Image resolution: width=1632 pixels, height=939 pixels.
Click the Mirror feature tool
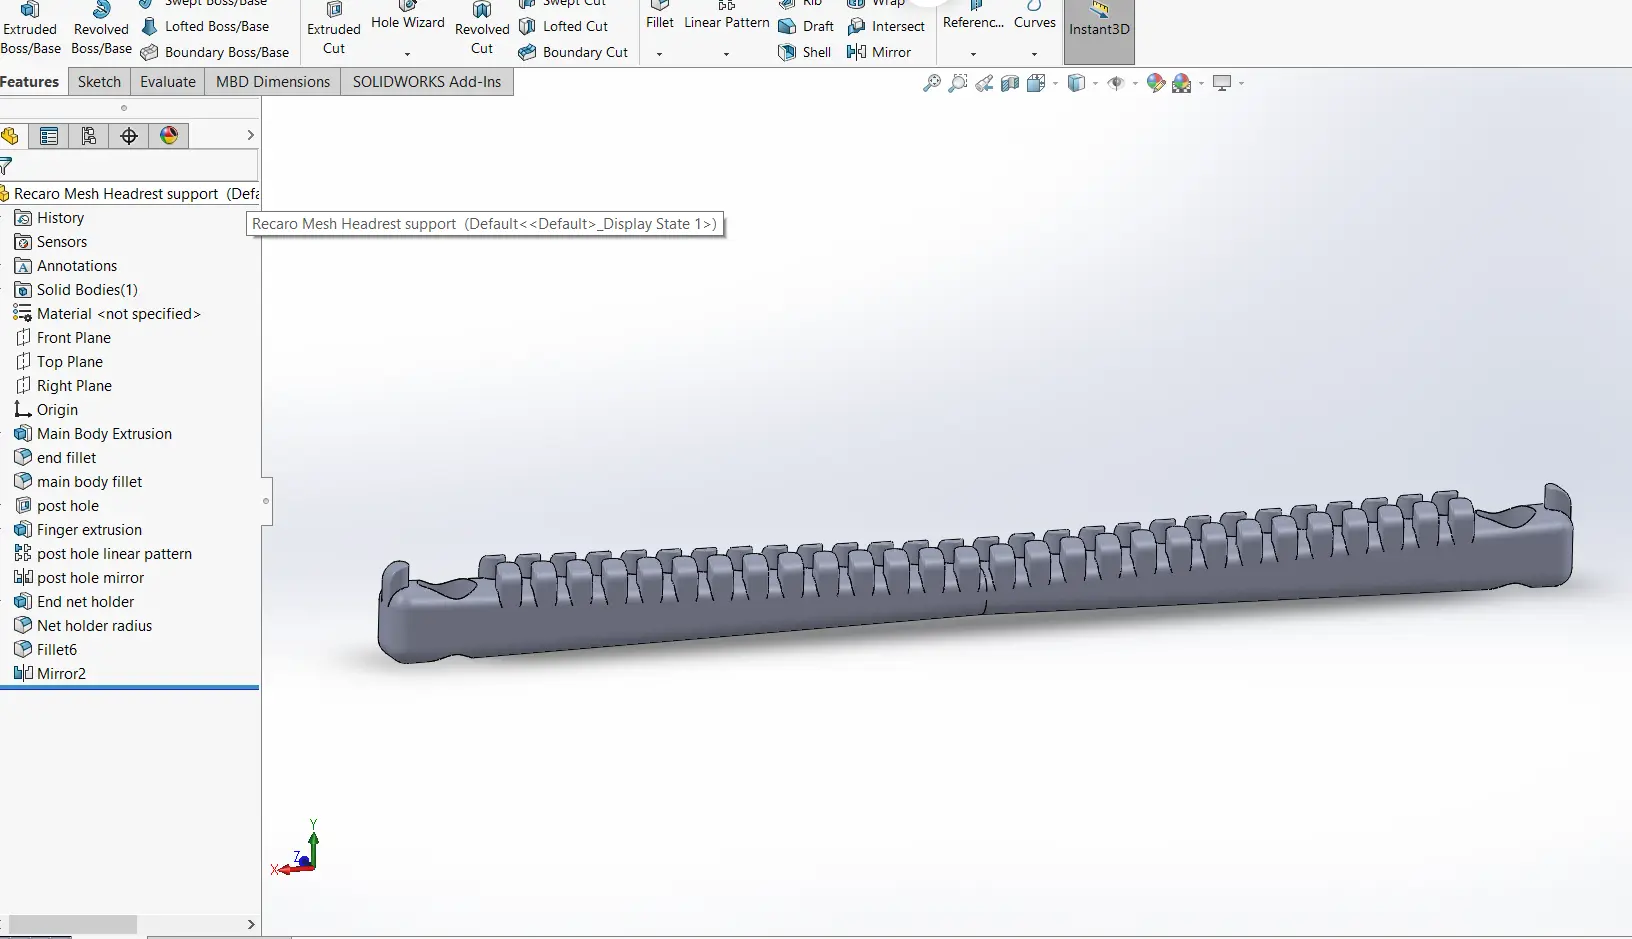pyautogui.click(x=879, y=52)
